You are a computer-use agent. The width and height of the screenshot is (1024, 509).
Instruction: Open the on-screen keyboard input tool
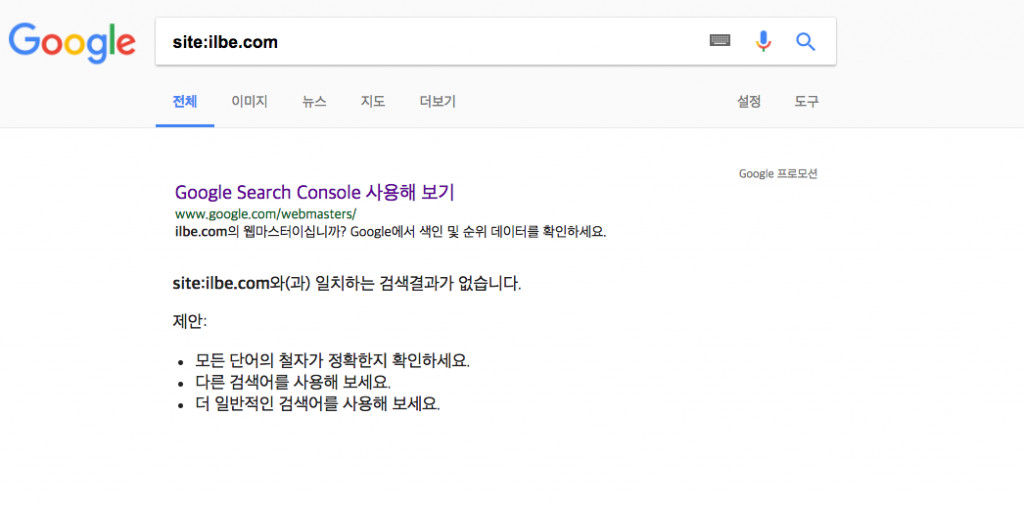click(720, 41)
